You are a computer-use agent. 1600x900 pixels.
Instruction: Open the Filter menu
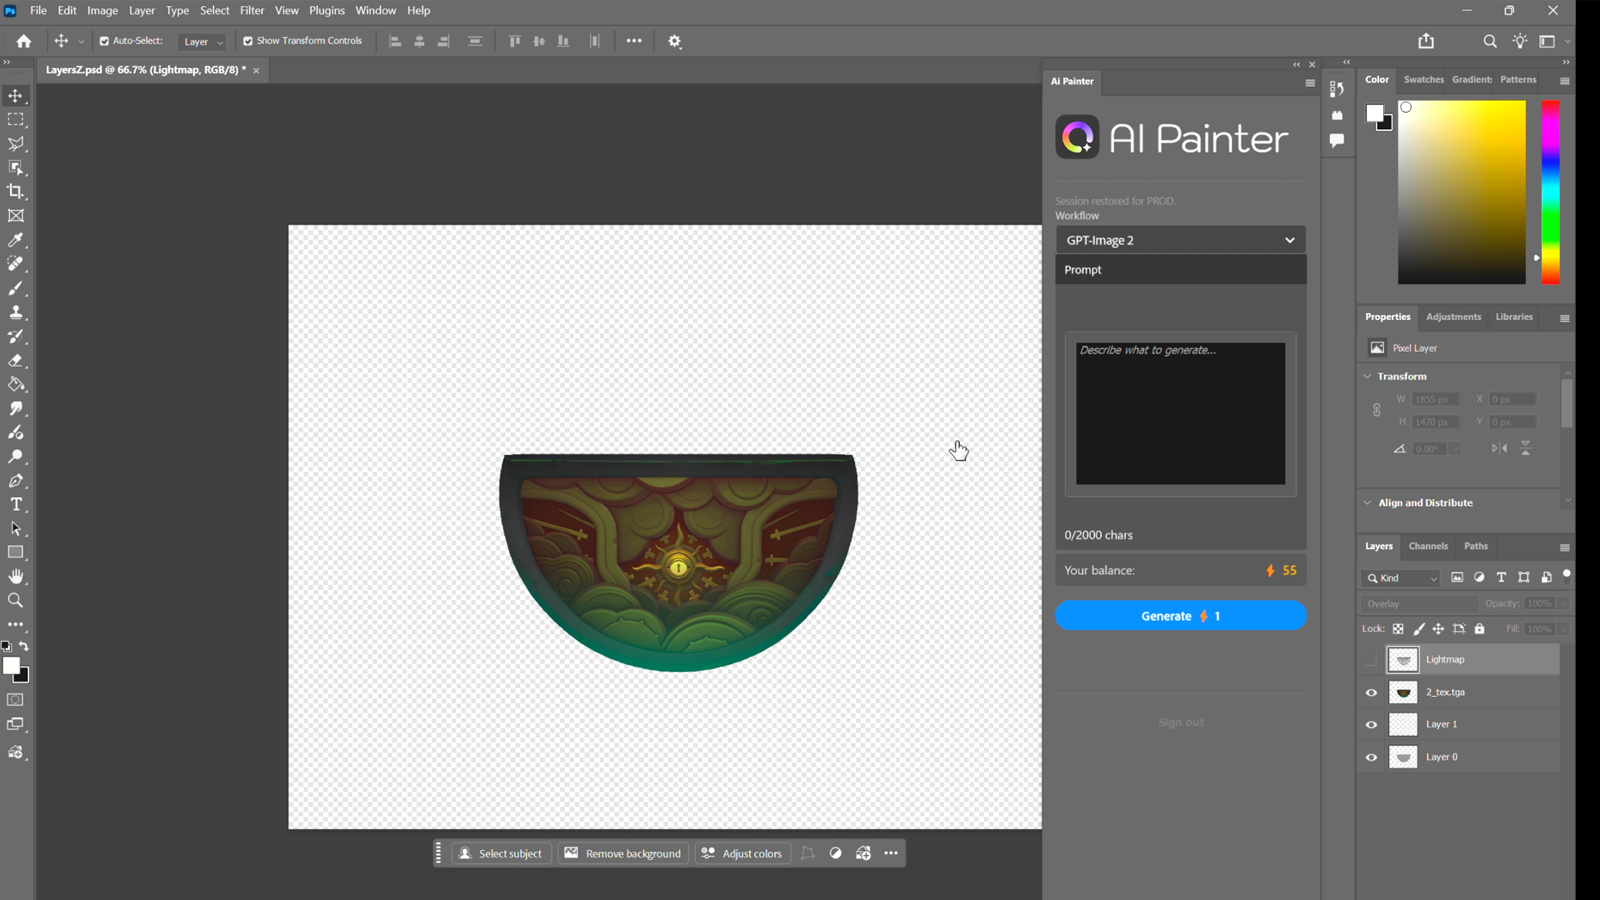(252, 10)
